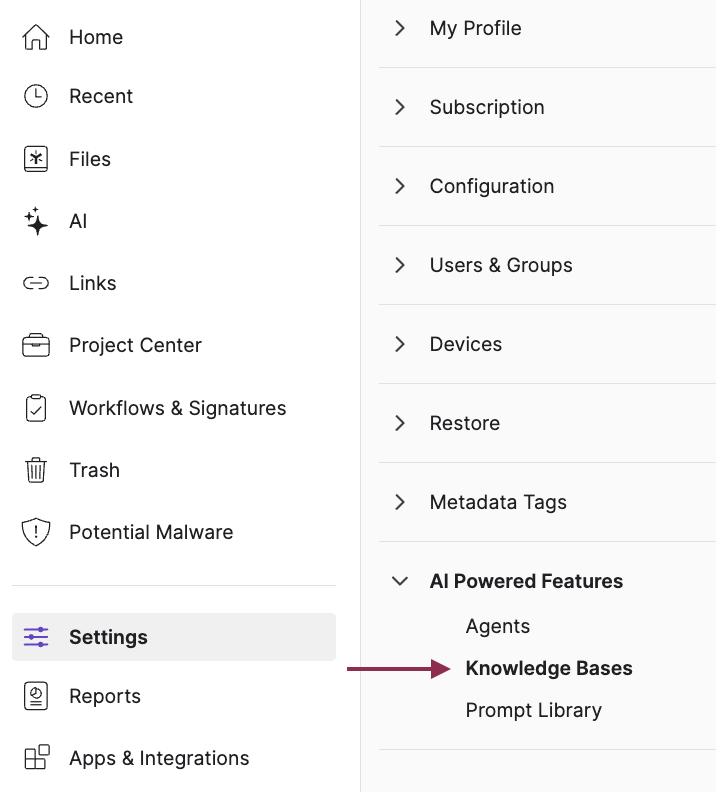The height and width of the screenshot is (792, 716).
Task: Click the Apps & Integrations grid icon
Action: [37, 757]
